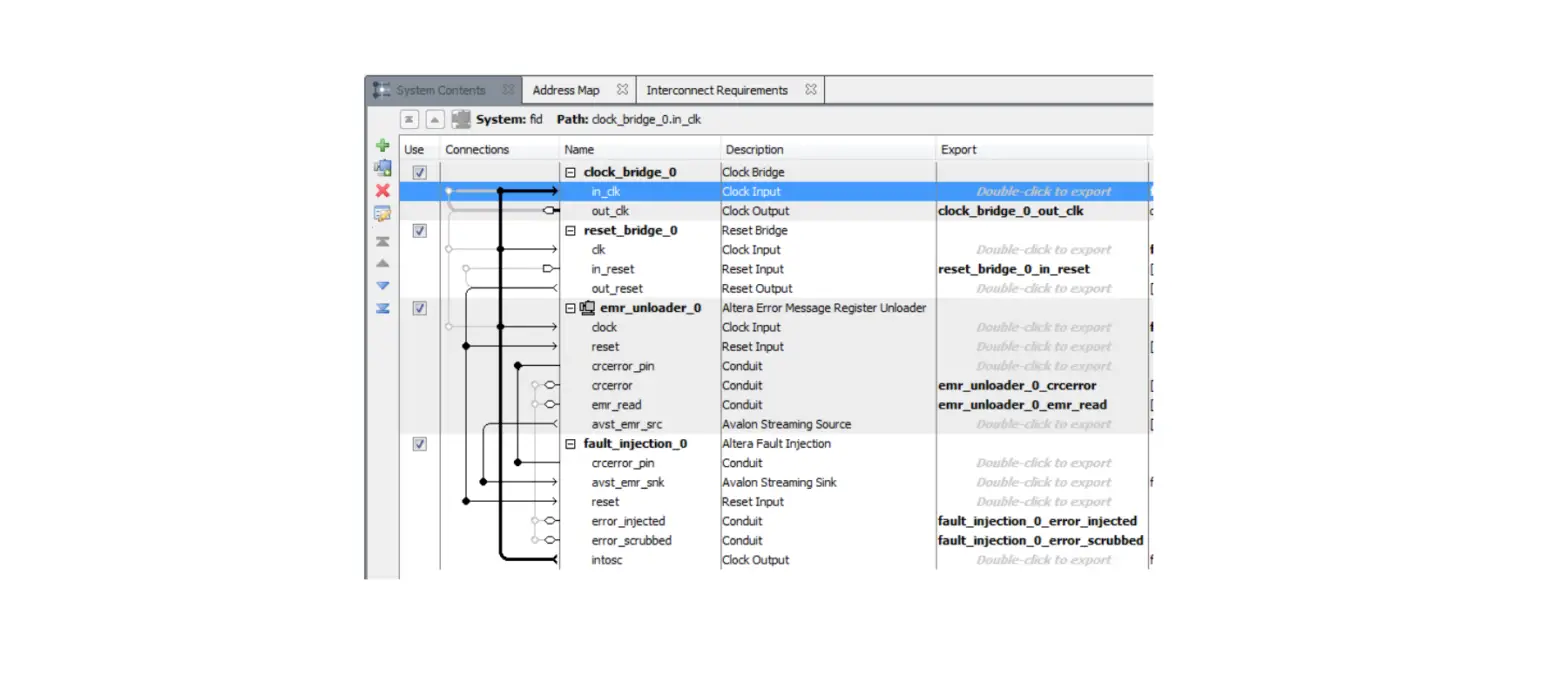Click the export field for intosc

pyautogui.click(x=1043, y=560)
